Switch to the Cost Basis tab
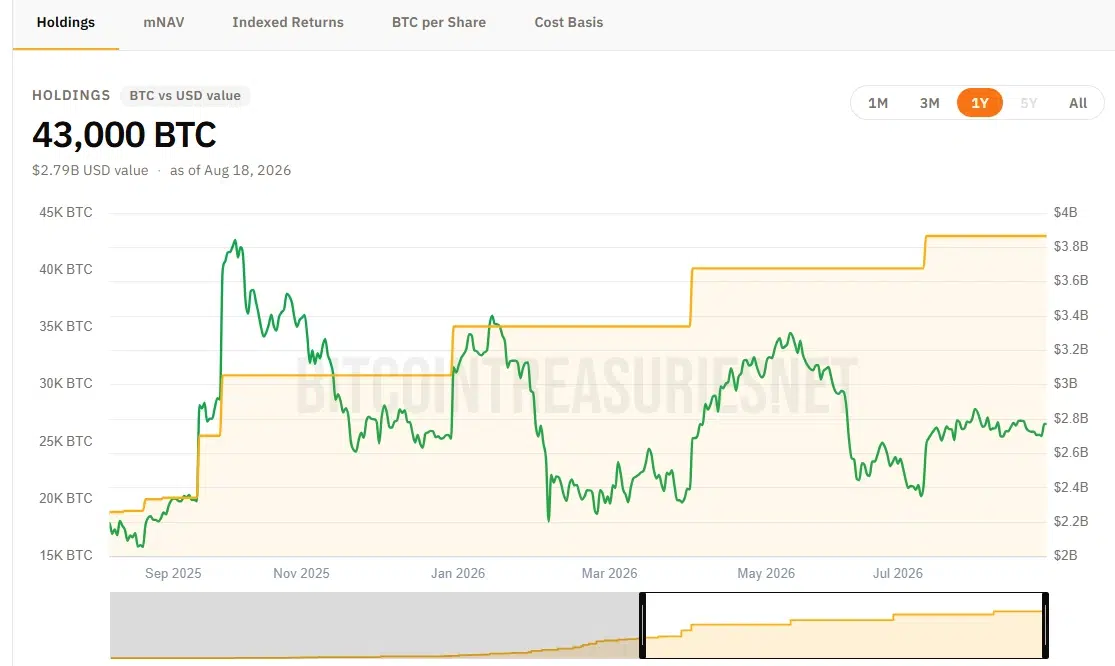Image resolution: width=1115 pixels, height=666 pixels. [x=569, y=23]
